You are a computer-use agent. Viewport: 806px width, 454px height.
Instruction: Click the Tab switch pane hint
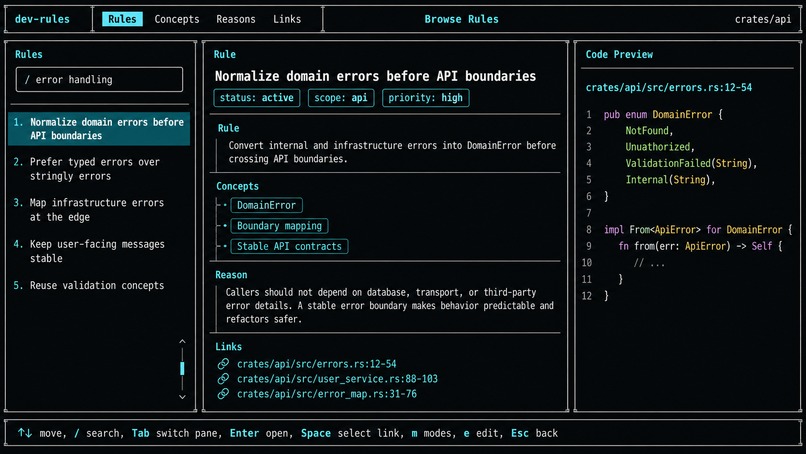(176, 433)
